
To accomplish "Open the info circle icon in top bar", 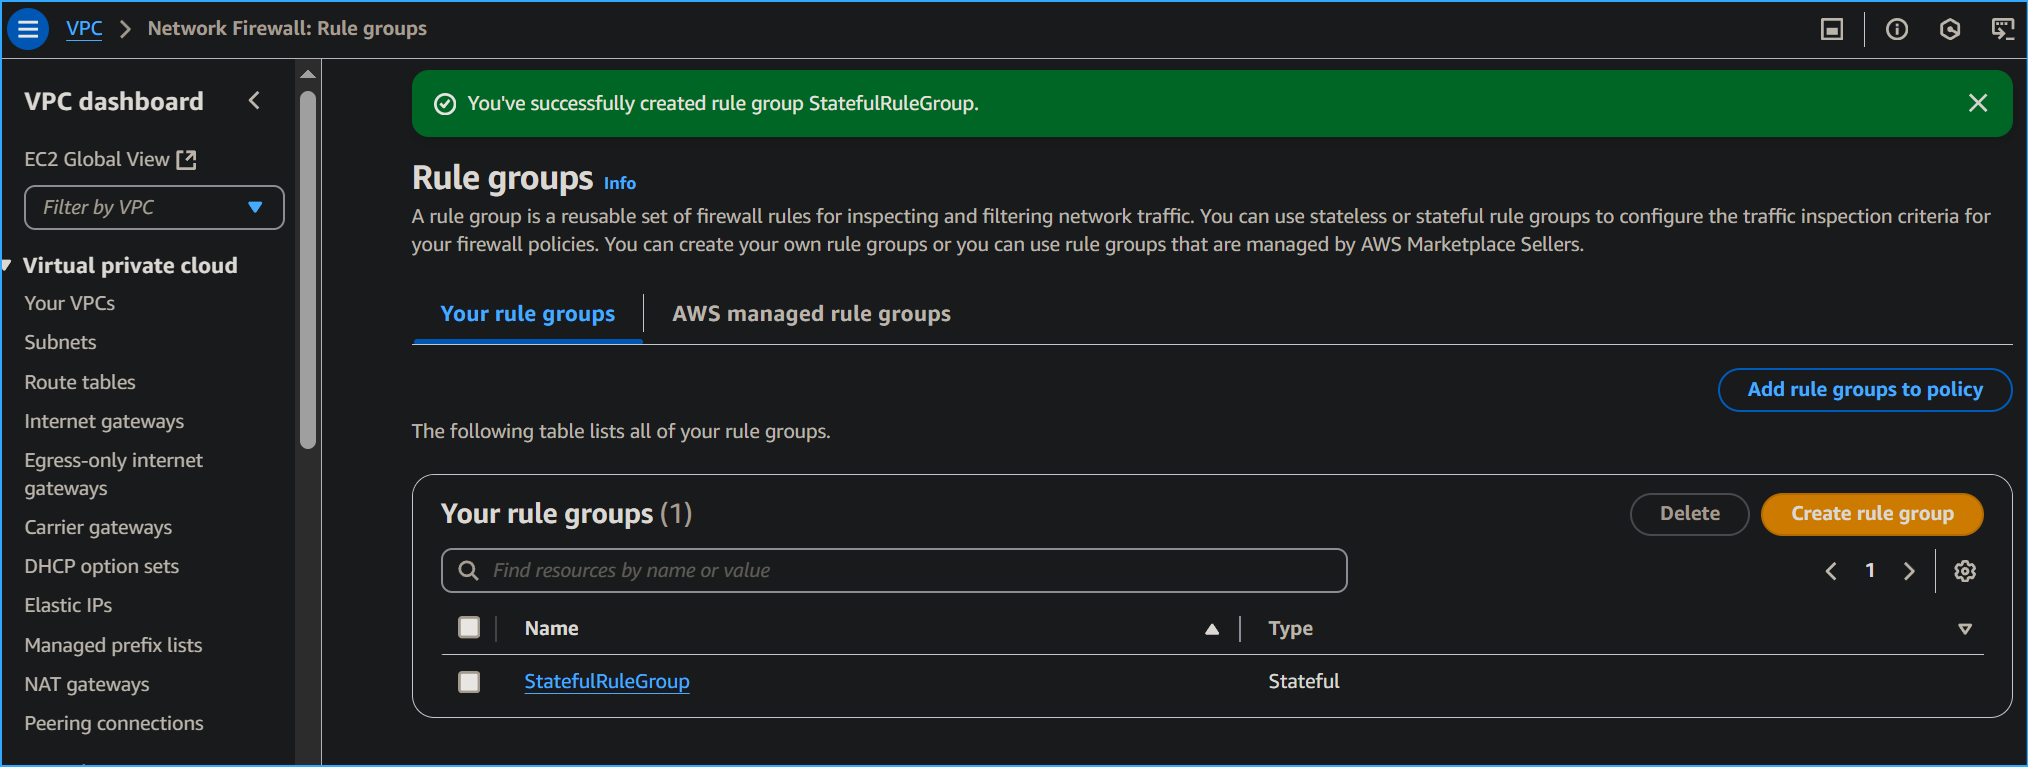I will pos(1897,29).
